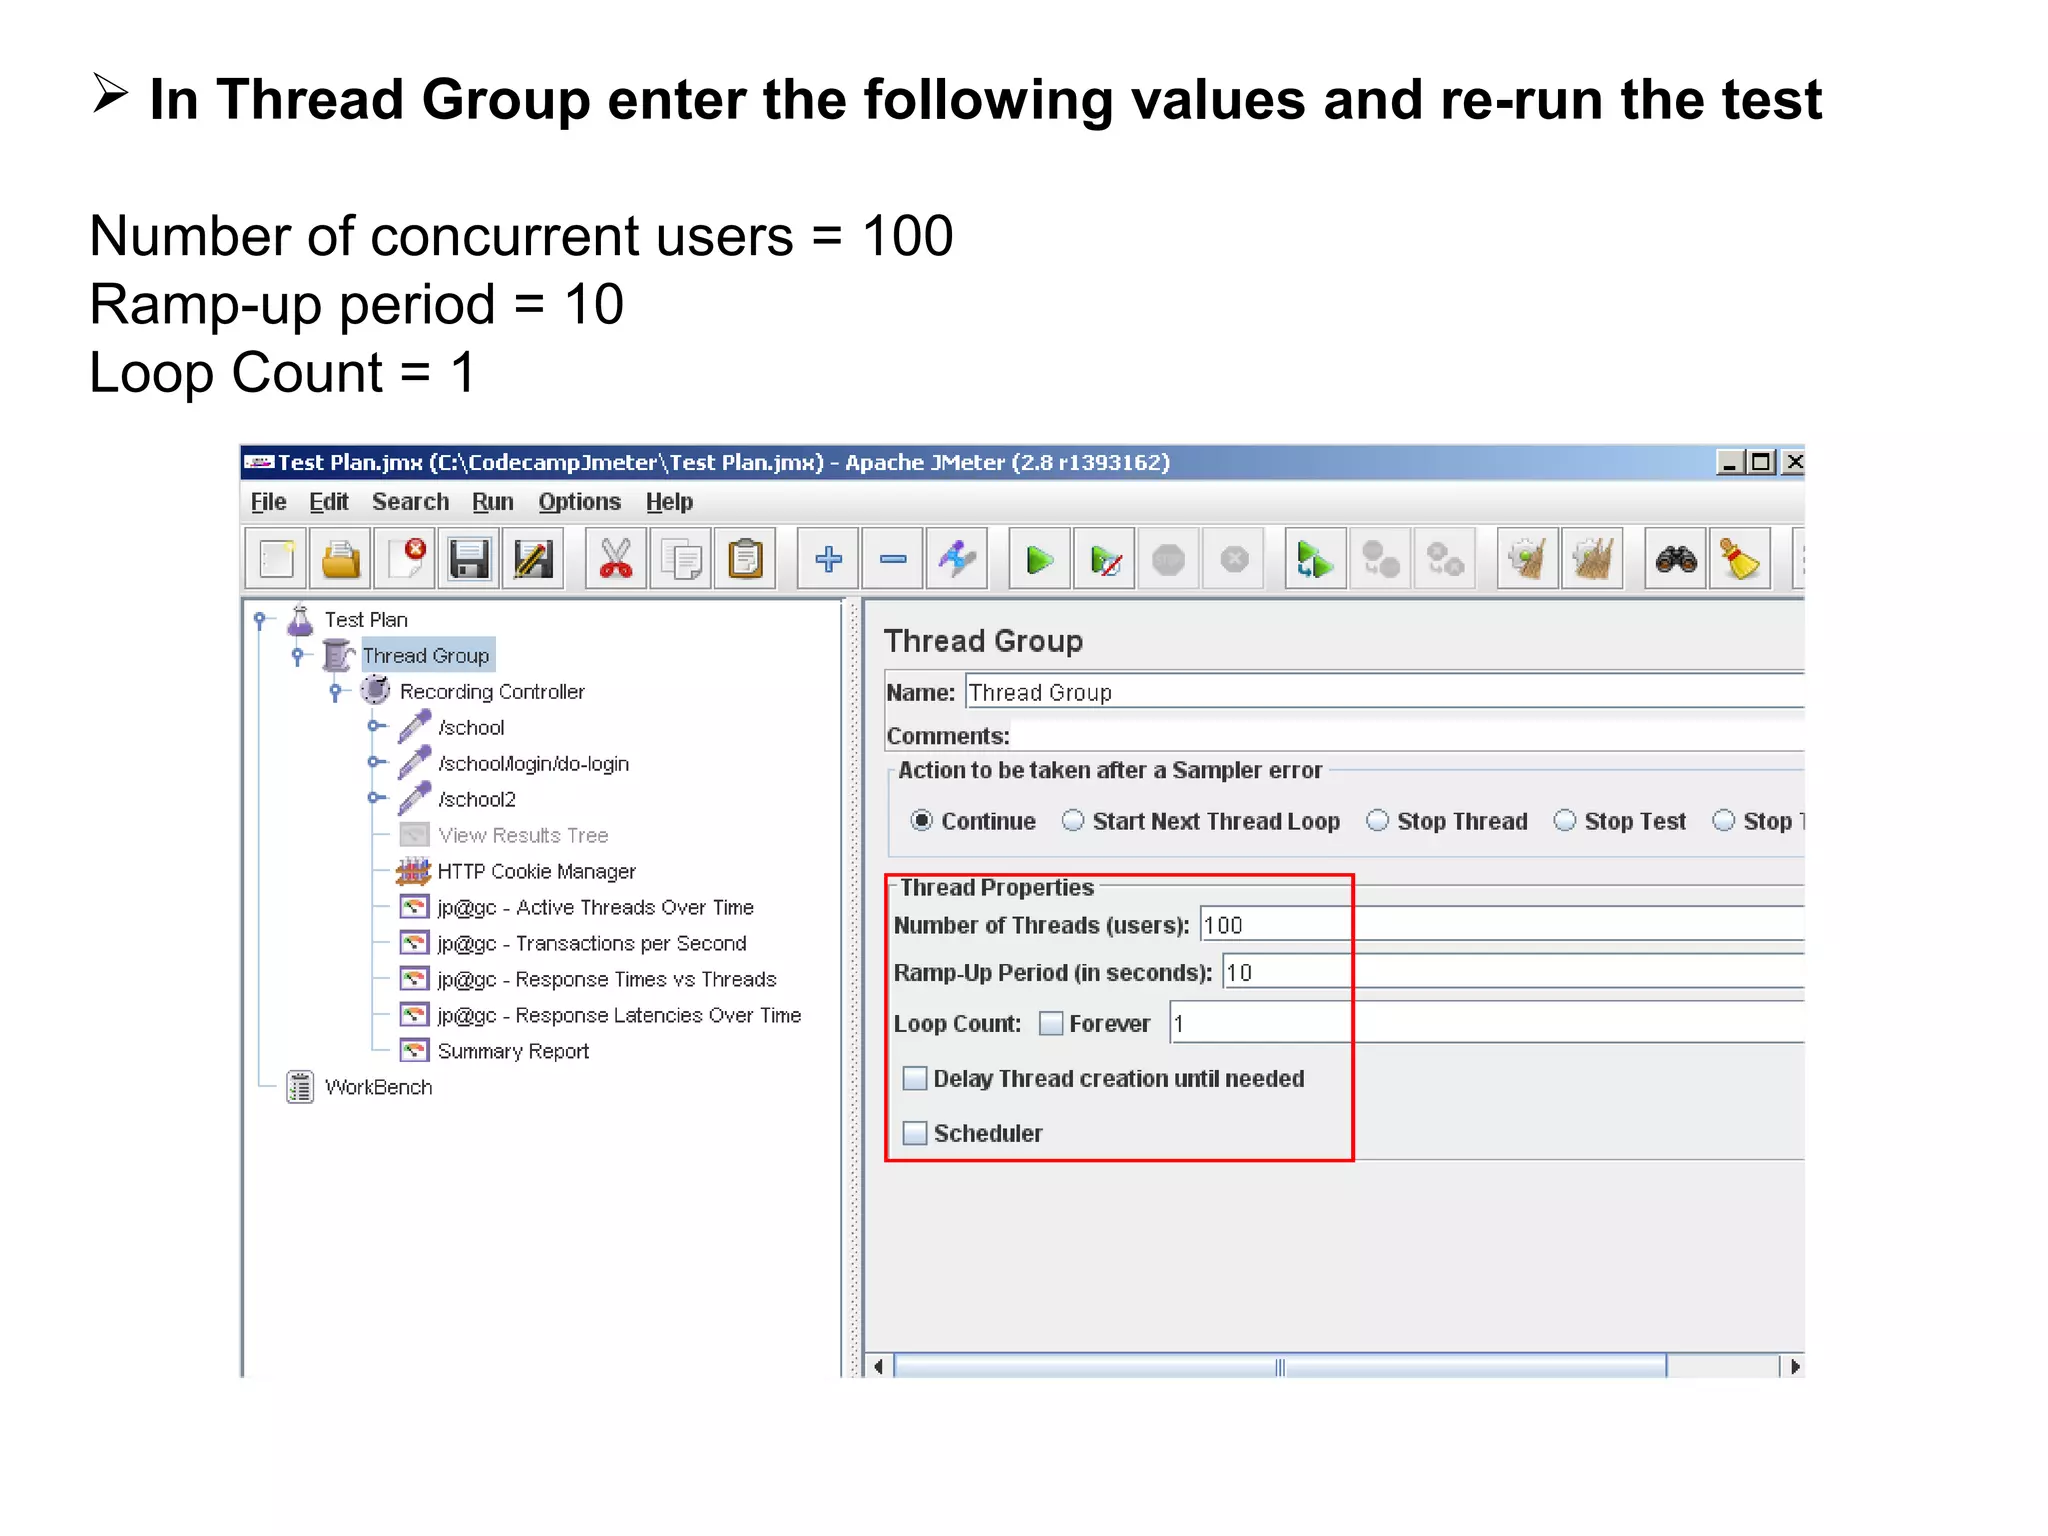The width and height of the screenshot is (2048, 1536).
Task: Select jp@gc - Transactions per Second
Action: [x=592, y=943]
